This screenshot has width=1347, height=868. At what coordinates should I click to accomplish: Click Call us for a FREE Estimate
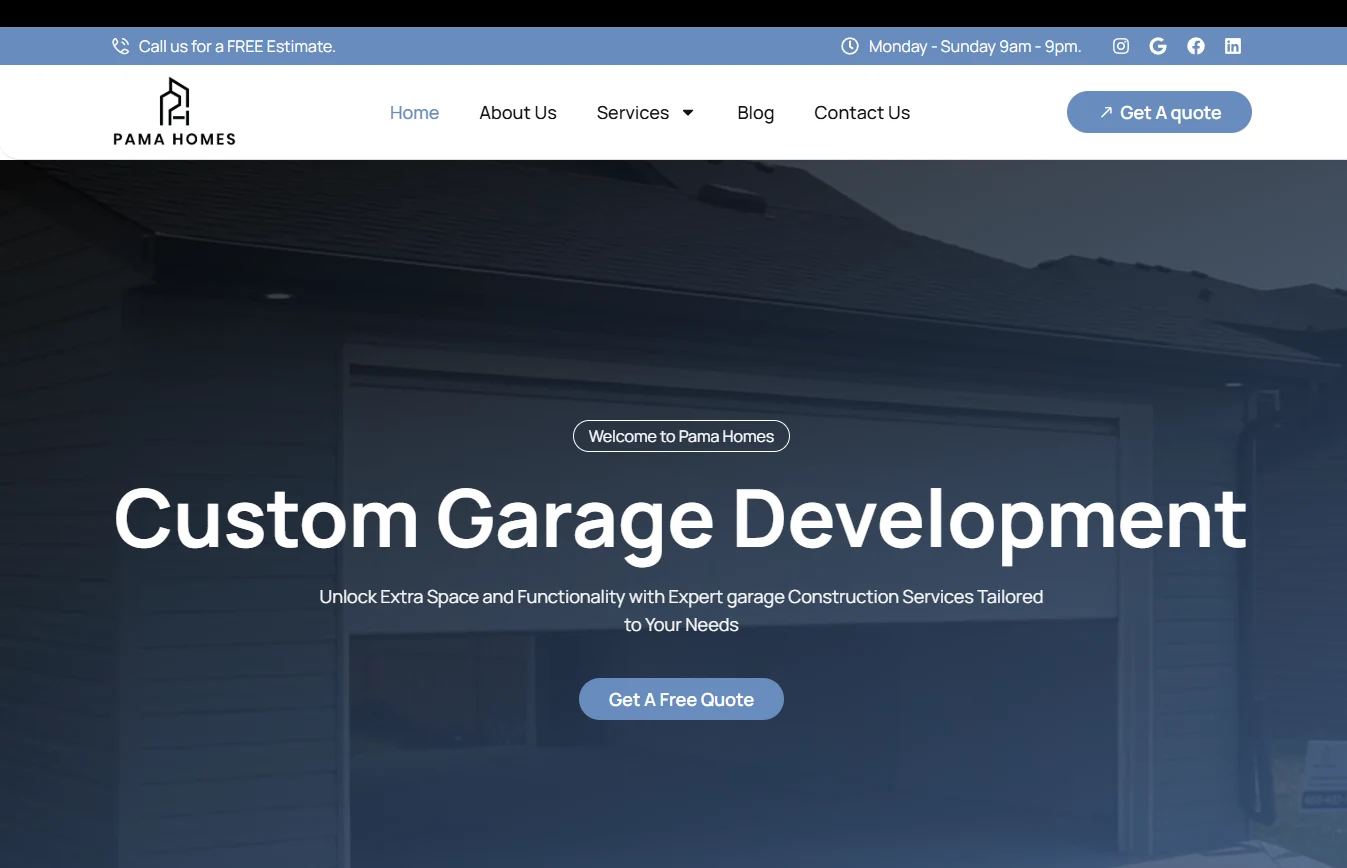pos(237,46)
